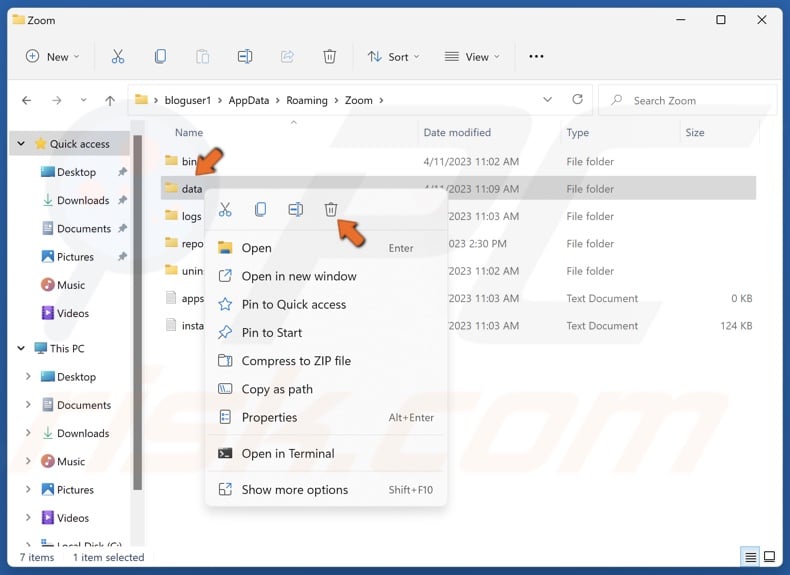Choose Show more options
Viewport: 790px width, 575px height.
pos(326,490)
